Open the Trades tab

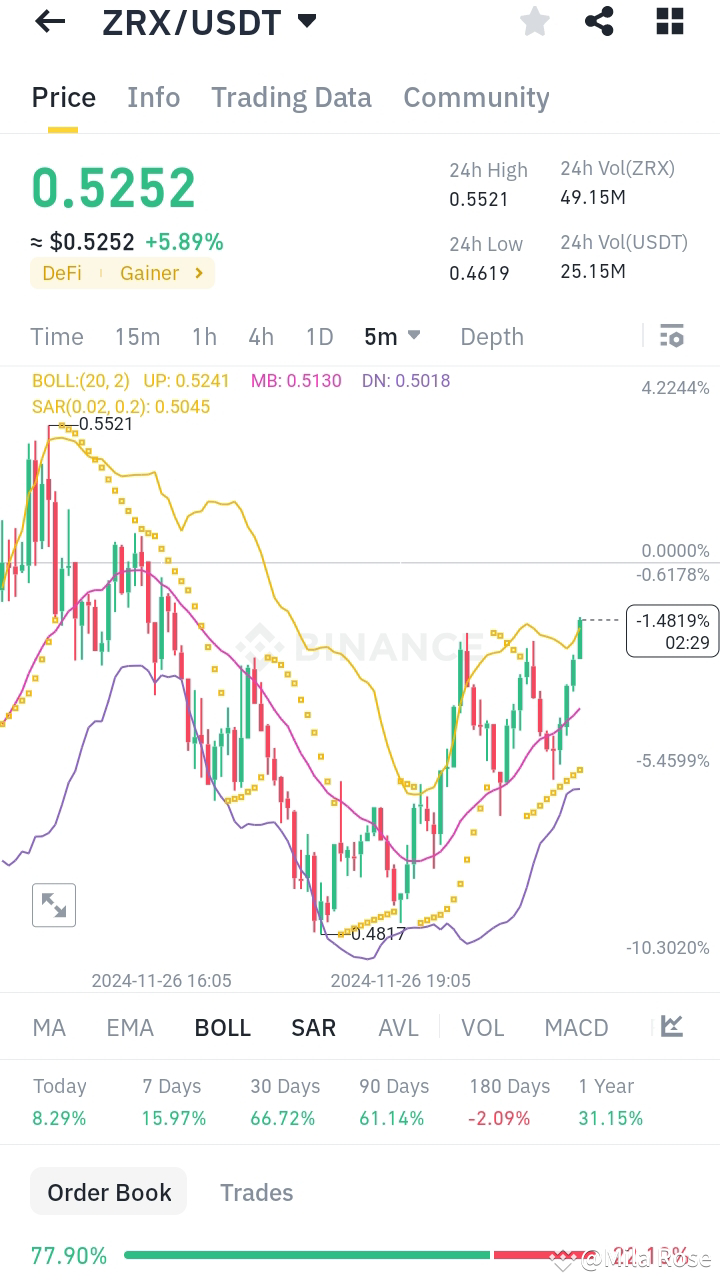click(x=257, y=1192)
